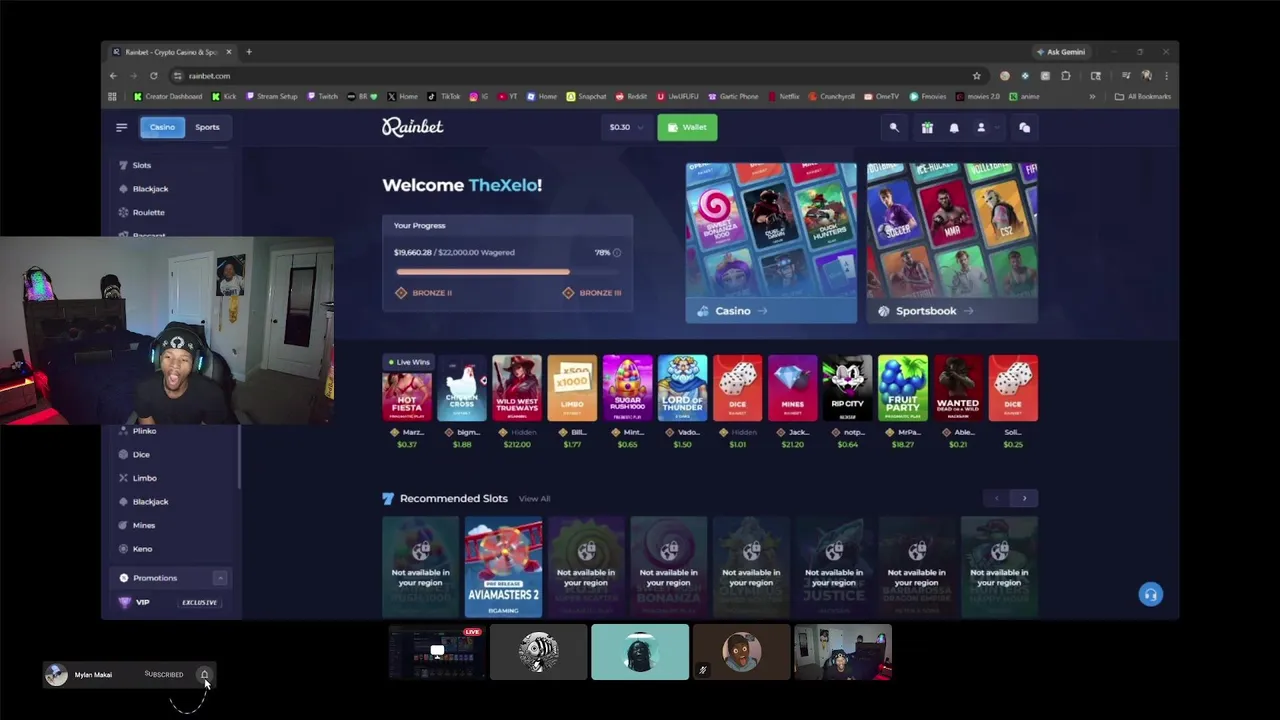Click View All next to Recommended Slots
Image resolution: width=1280 pixels, height=720 pixels.
pos(534,499)
